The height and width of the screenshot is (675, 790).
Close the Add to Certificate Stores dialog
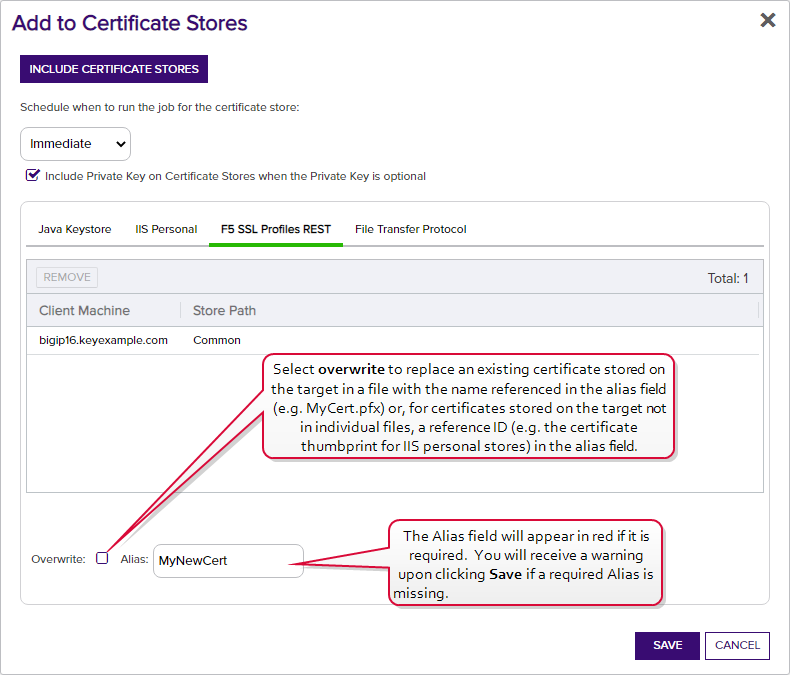pos(767,20)
